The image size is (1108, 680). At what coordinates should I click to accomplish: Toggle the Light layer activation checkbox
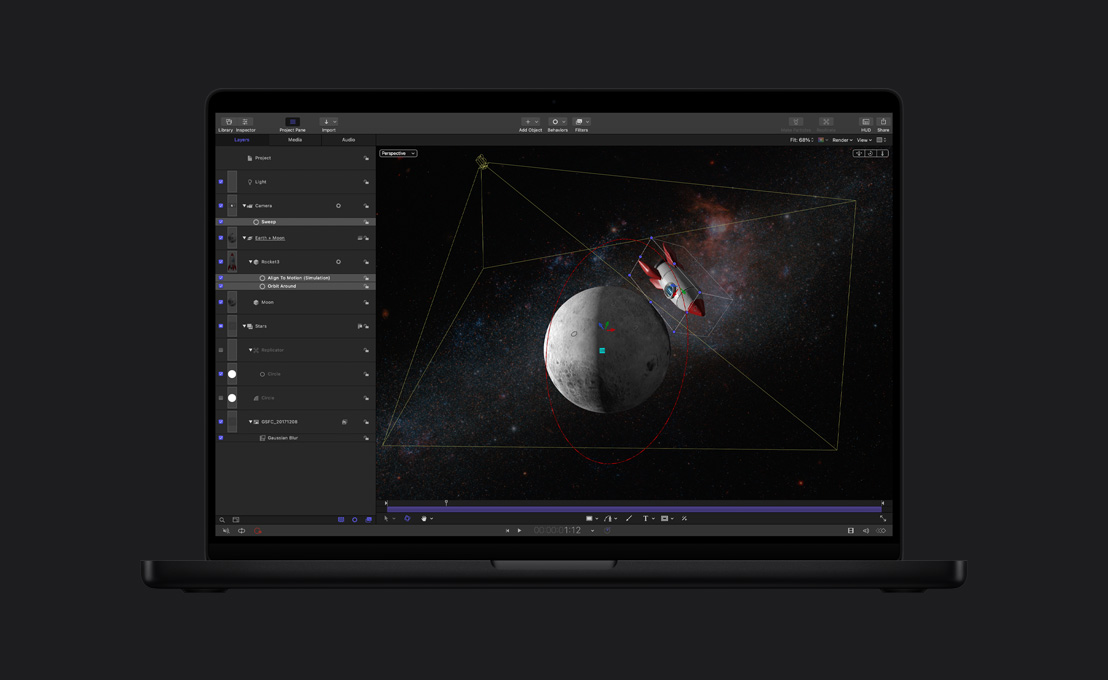pyautogui.click(x=220, y=181)
